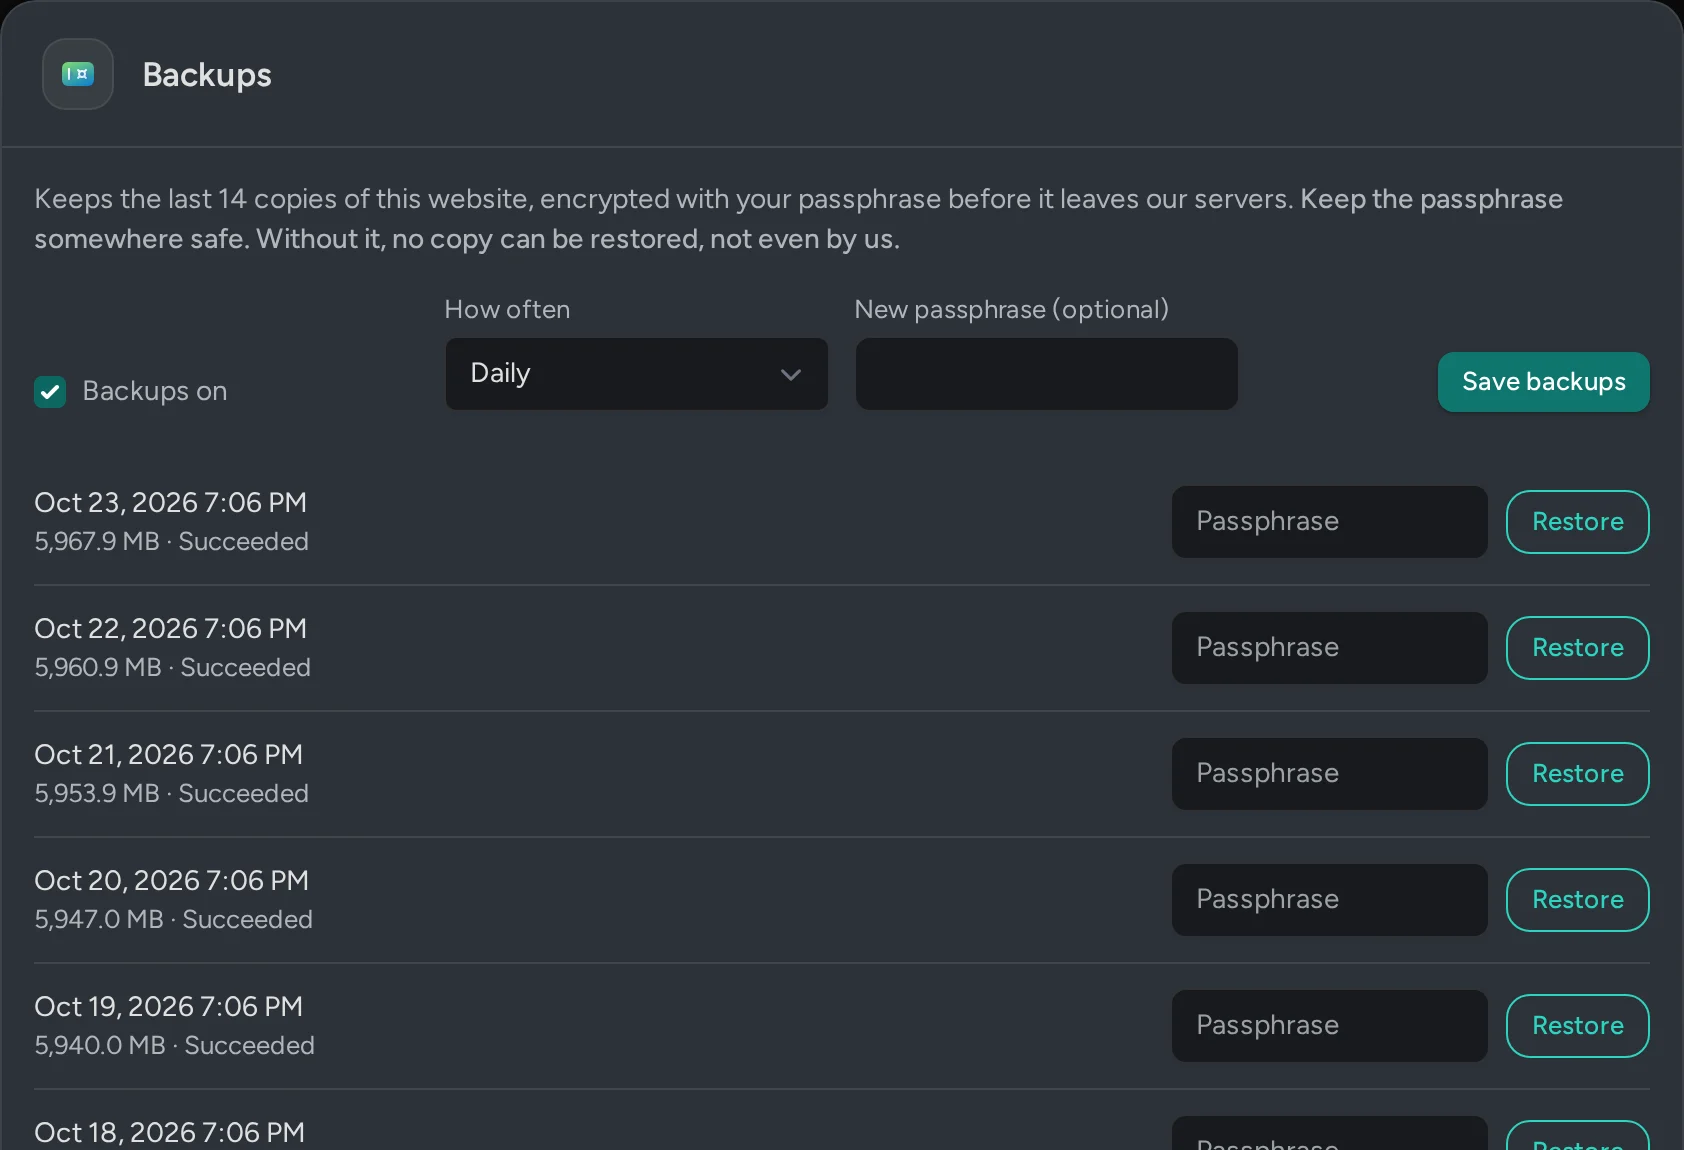
Task: Select 'Oct 20, 2026 7:06 PM' text
Action: point(172,880)
